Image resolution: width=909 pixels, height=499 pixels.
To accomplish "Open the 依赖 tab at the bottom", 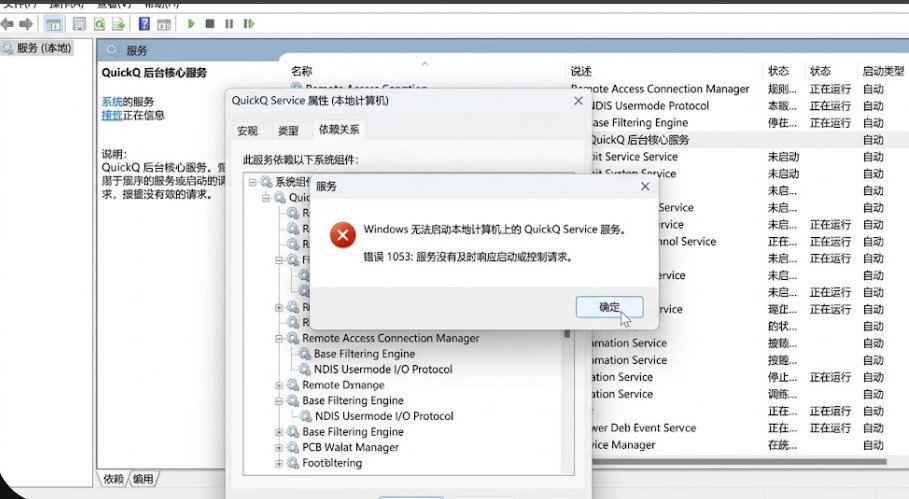I will [114, 479].
